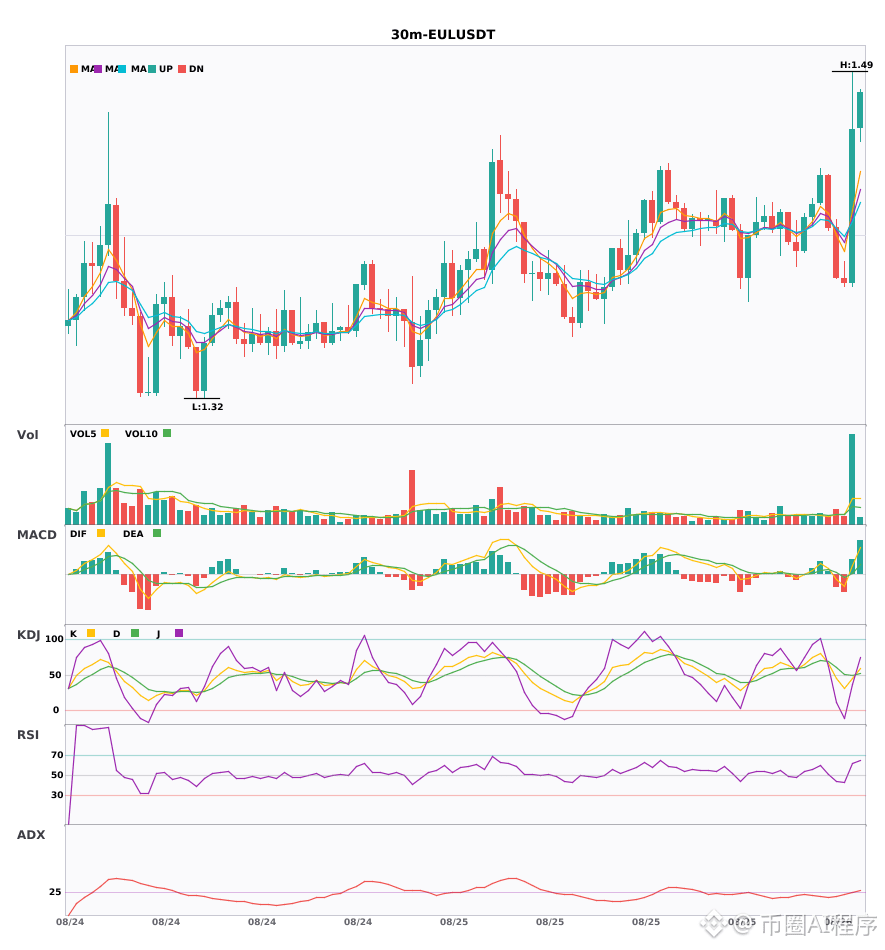Viewport: 885px width, 950px height.
Task: Click the KDJ panel label
Action: click(x=28, y=635)
